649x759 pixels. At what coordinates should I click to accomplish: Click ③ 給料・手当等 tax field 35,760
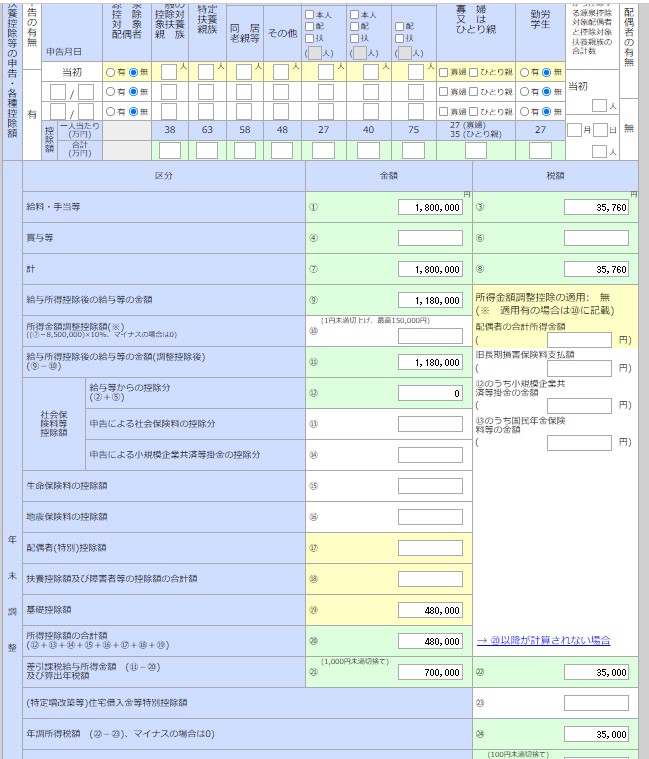tap(596, 207)
